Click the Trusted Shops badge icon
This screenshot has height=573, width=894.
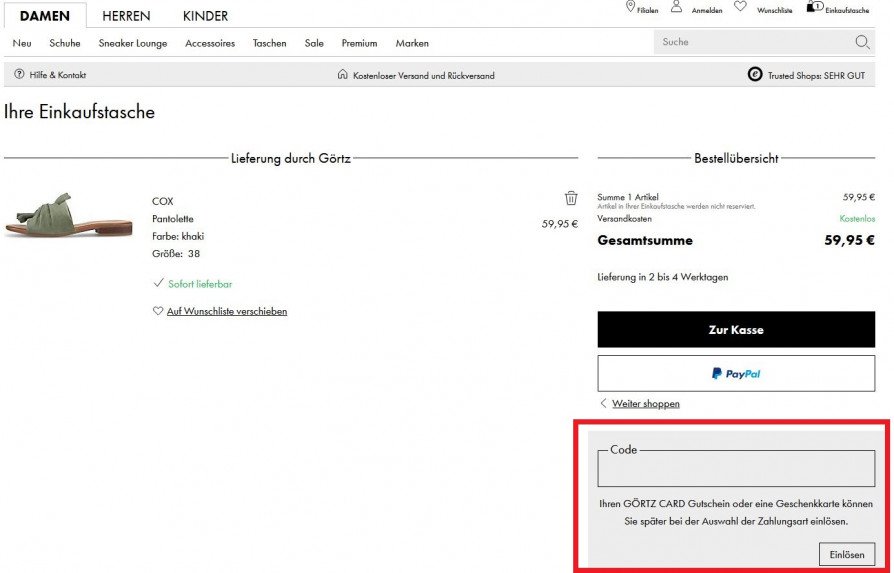(755, 75)
